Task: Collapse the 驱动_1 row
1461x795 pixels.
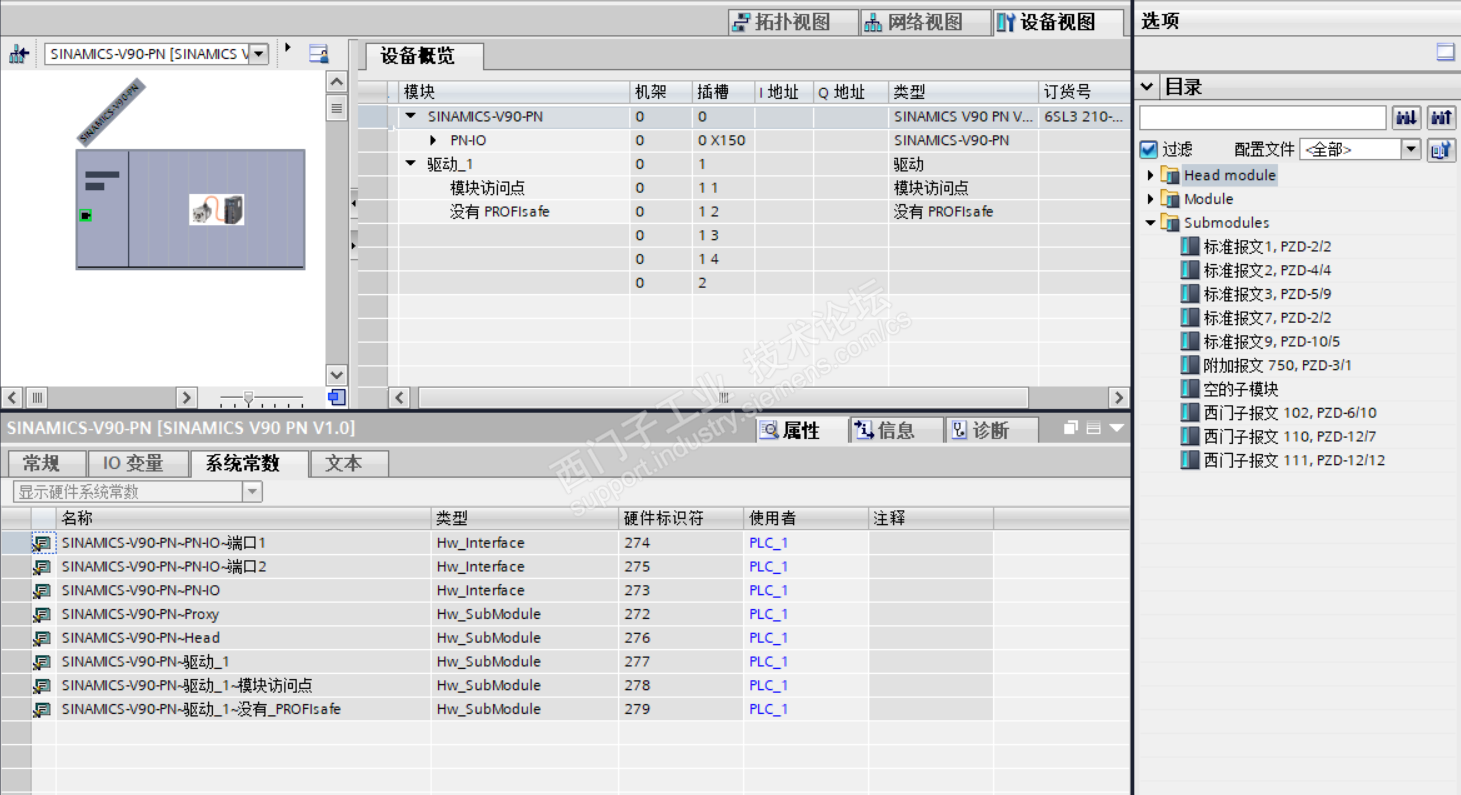Action: point(410,164)
